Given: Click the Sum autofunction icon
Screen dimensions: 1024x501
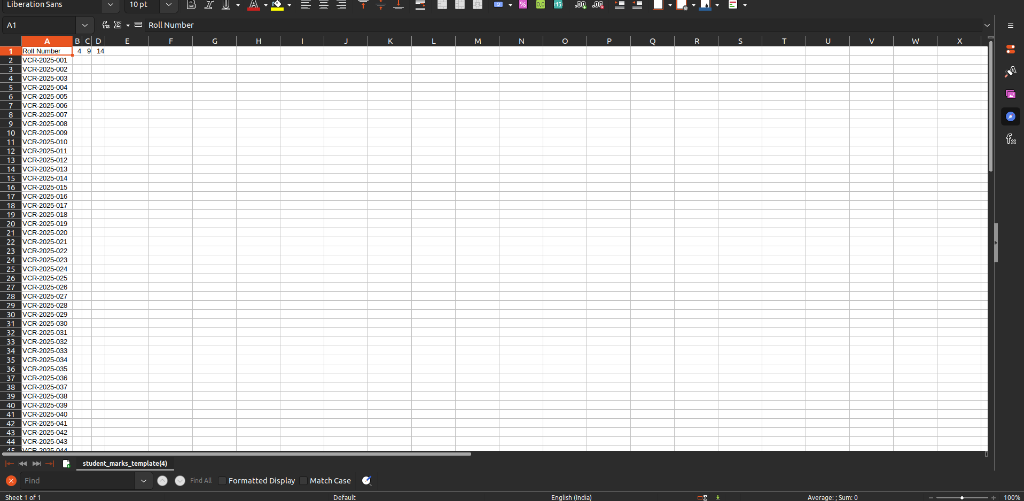Looking at the screenshot, I should click(x=118, y=25).
